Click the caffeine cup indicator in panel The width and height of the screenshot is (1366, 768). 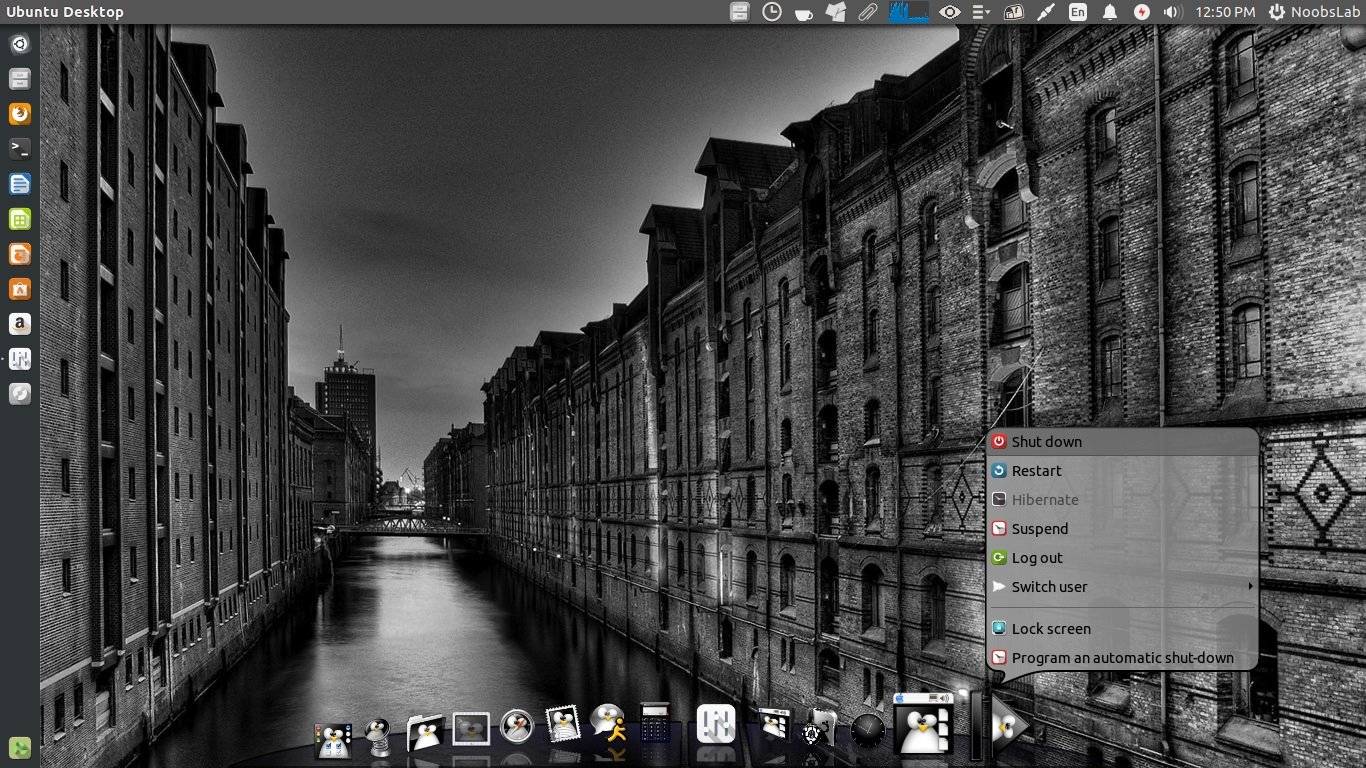click(x=803, y=12)
